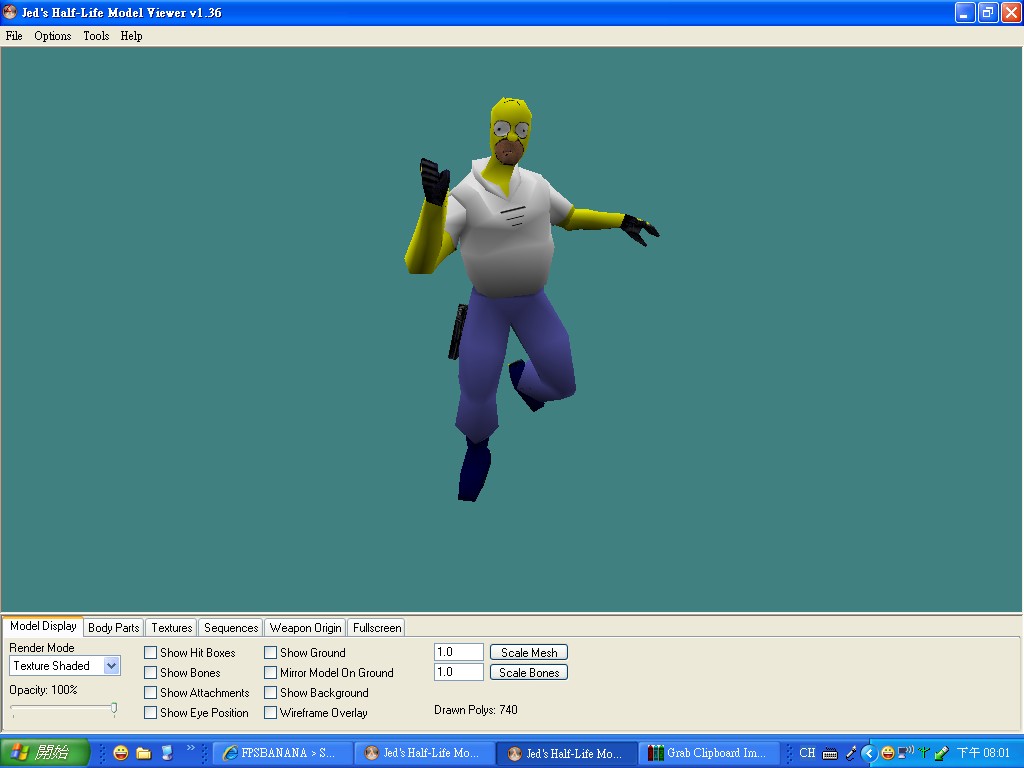Click the green antenna tray icon
The height and width of the screenshot is (768, 1024).
pos(923,753)
